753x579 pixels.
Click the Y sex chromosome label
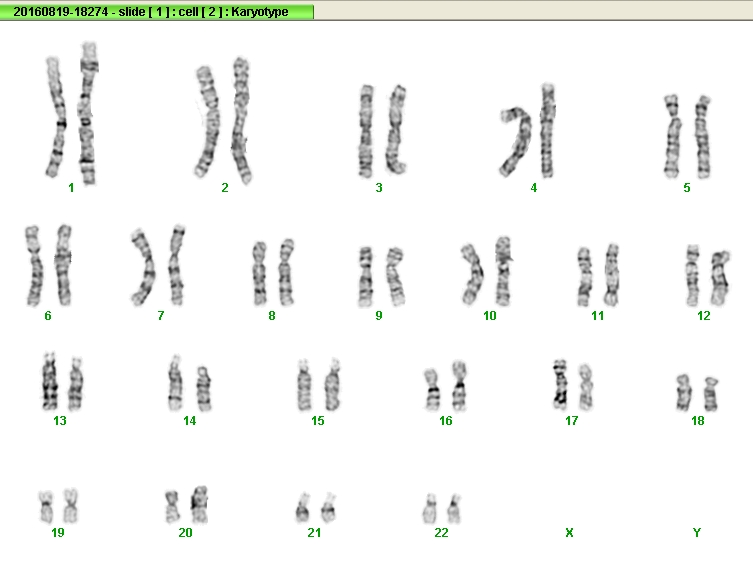coord(697,533)
